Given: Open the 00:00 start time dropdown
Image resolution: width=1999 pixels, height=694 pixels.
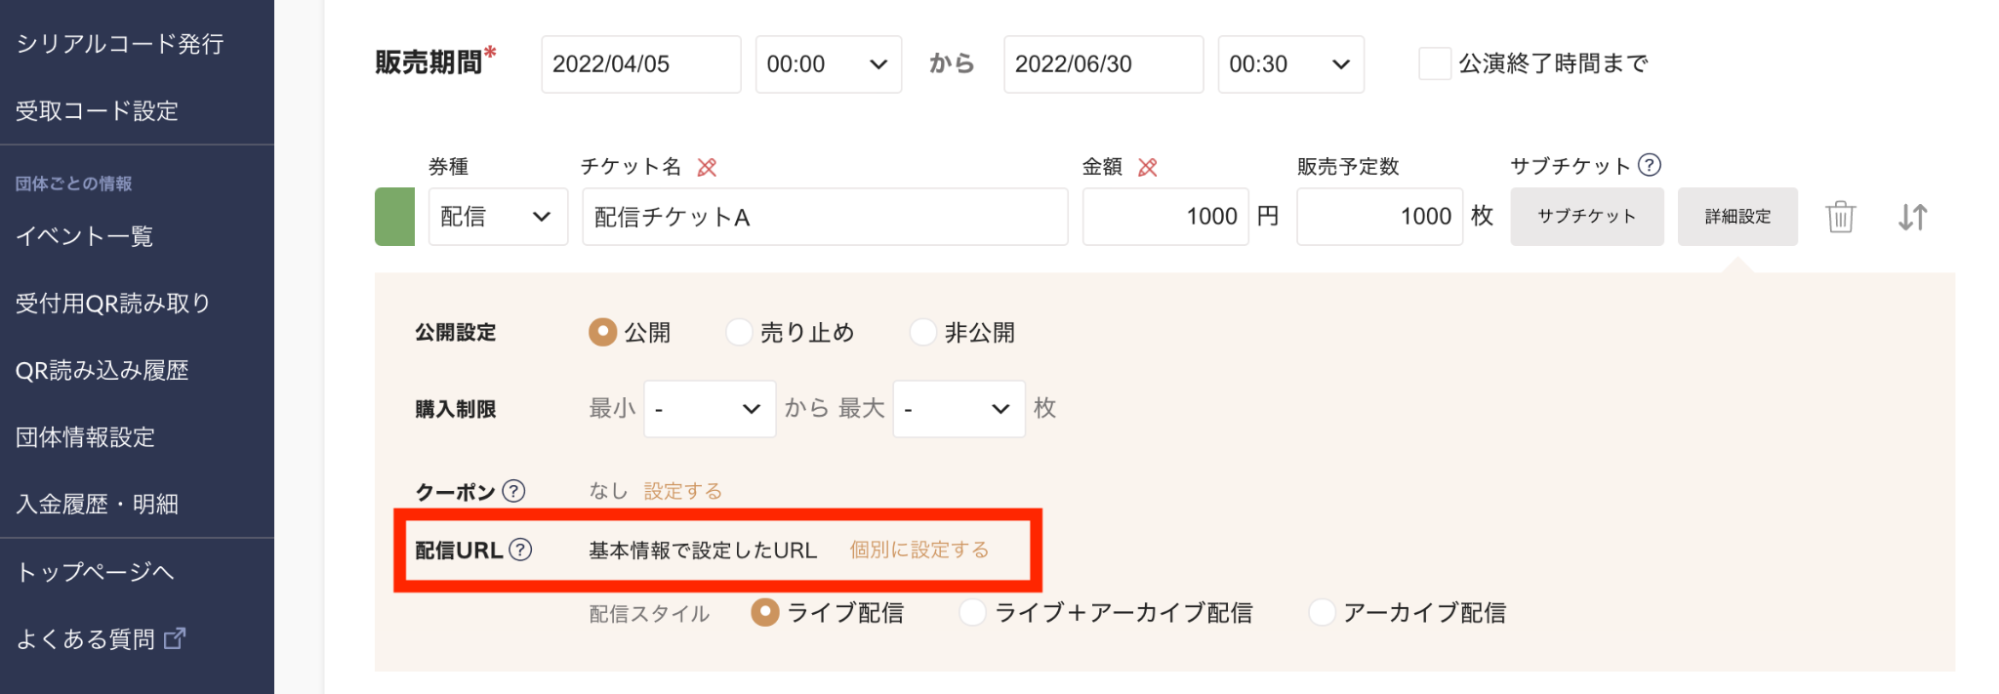Looking at the screenshot, I should click(828, 65).
